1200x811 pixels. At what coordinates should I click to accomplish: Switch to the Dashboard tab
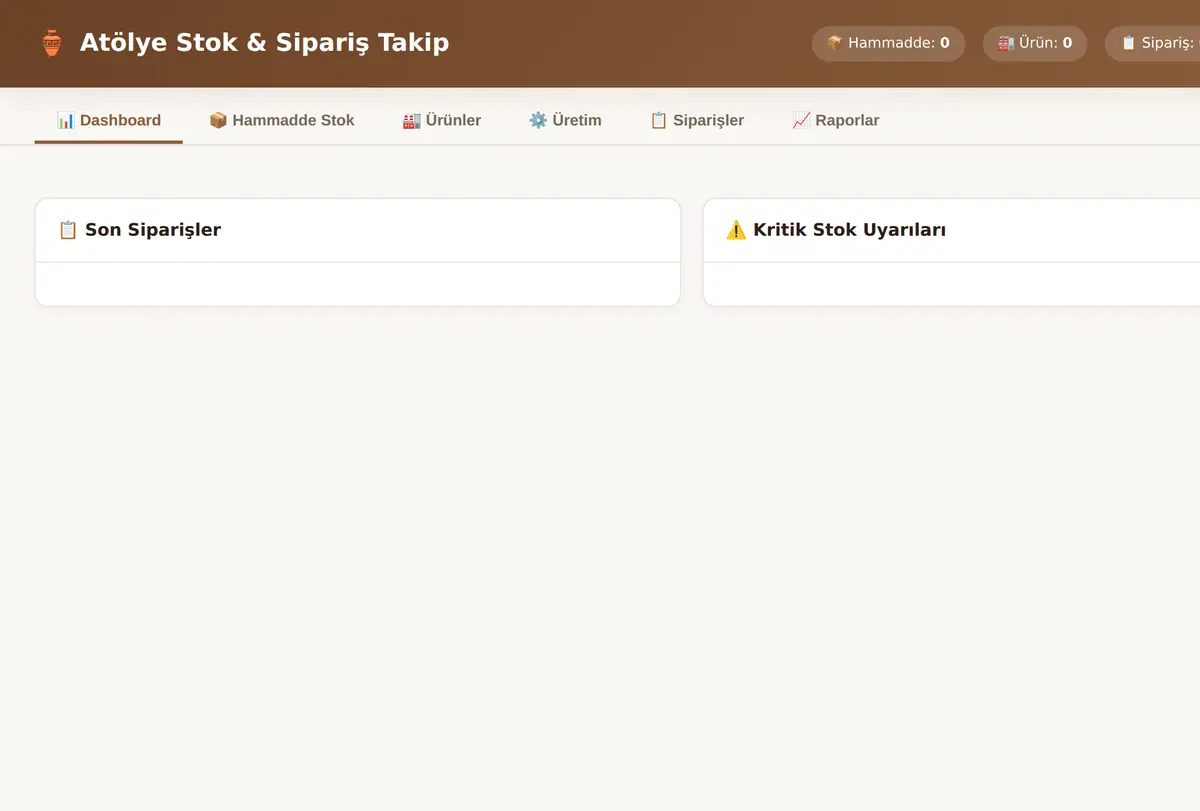tap(109, 120)
